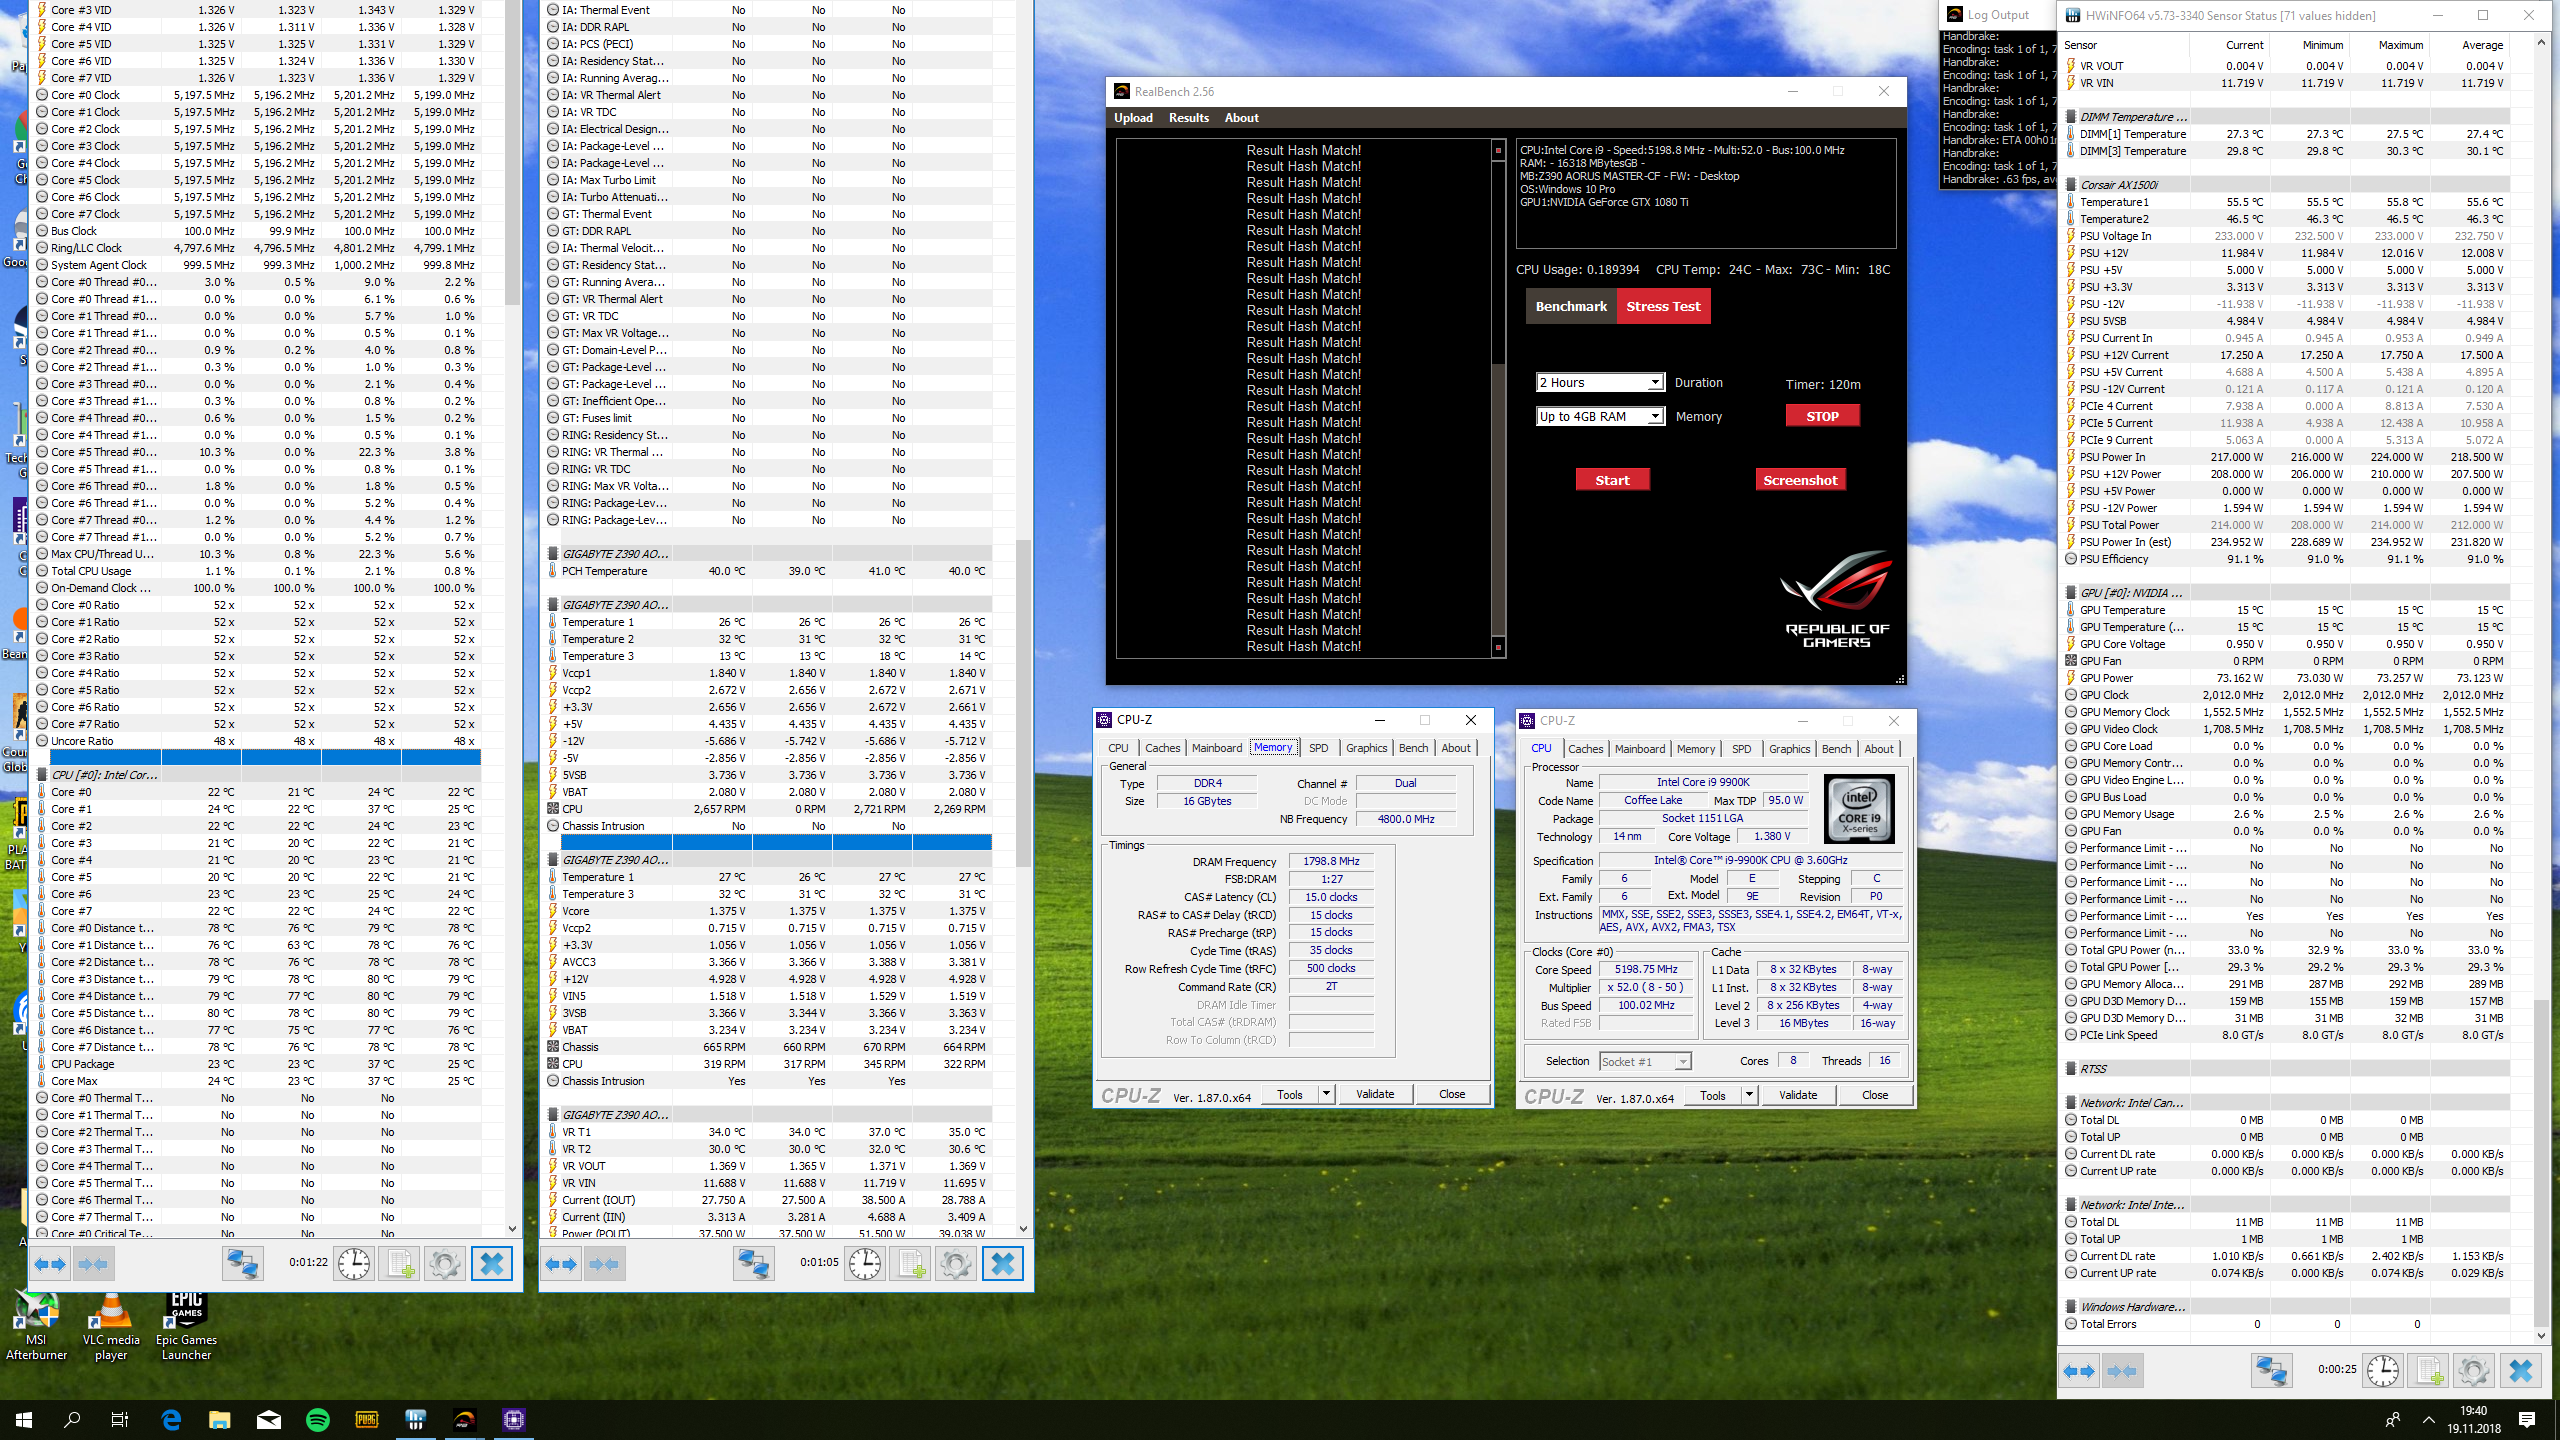Open network monitor icon in window timed 0:01:22
This screenshot has height=1440, width=2560.
click(242, 1264)
